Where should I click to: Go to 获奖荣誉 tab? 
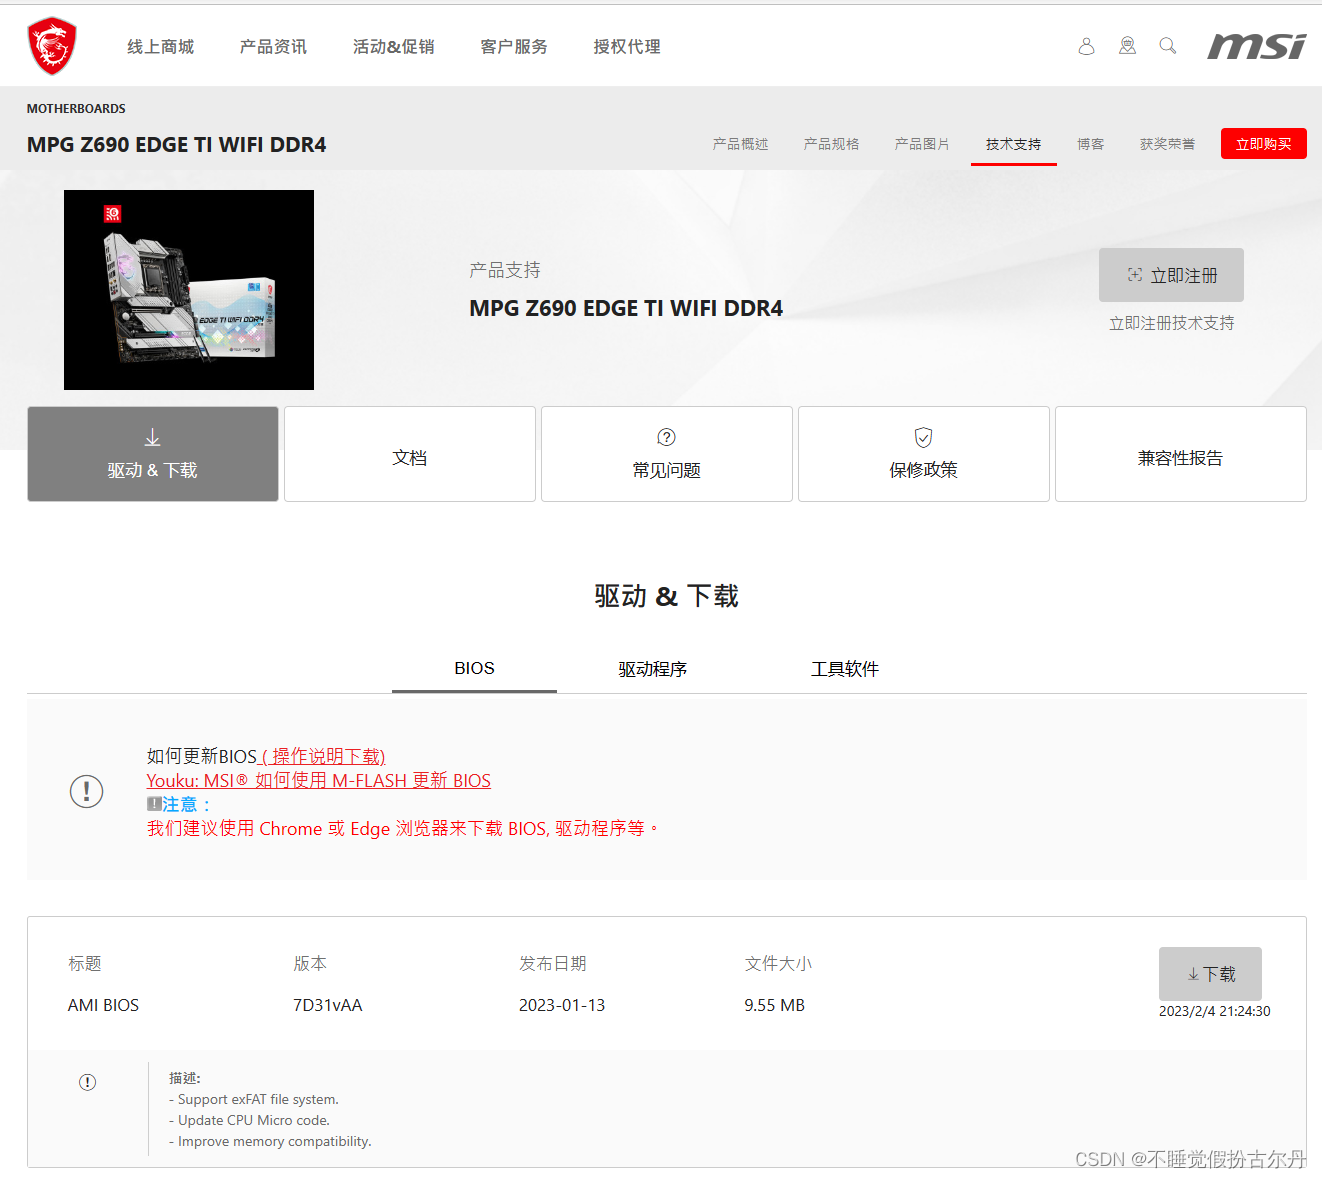click(x=1168, y=144)
